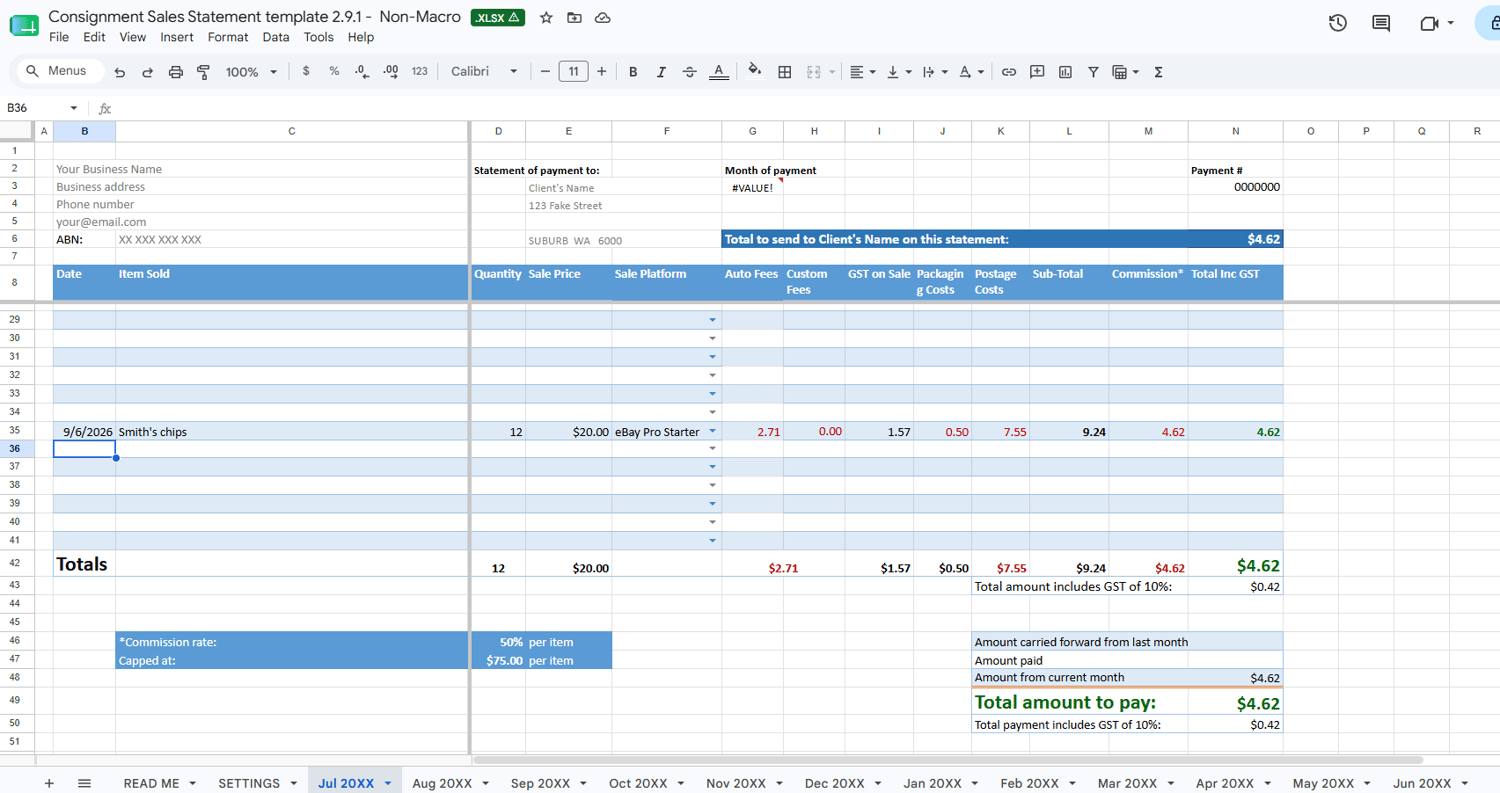Open the Edit menu
Screen dimensions: 1500x793
pos(94,37)
